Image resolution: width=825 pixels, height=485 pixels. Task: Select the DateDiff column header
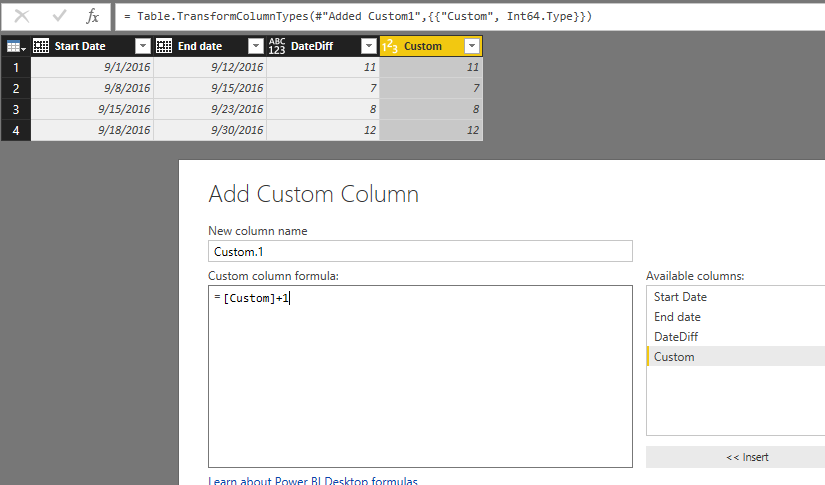[x=323, y=46]
